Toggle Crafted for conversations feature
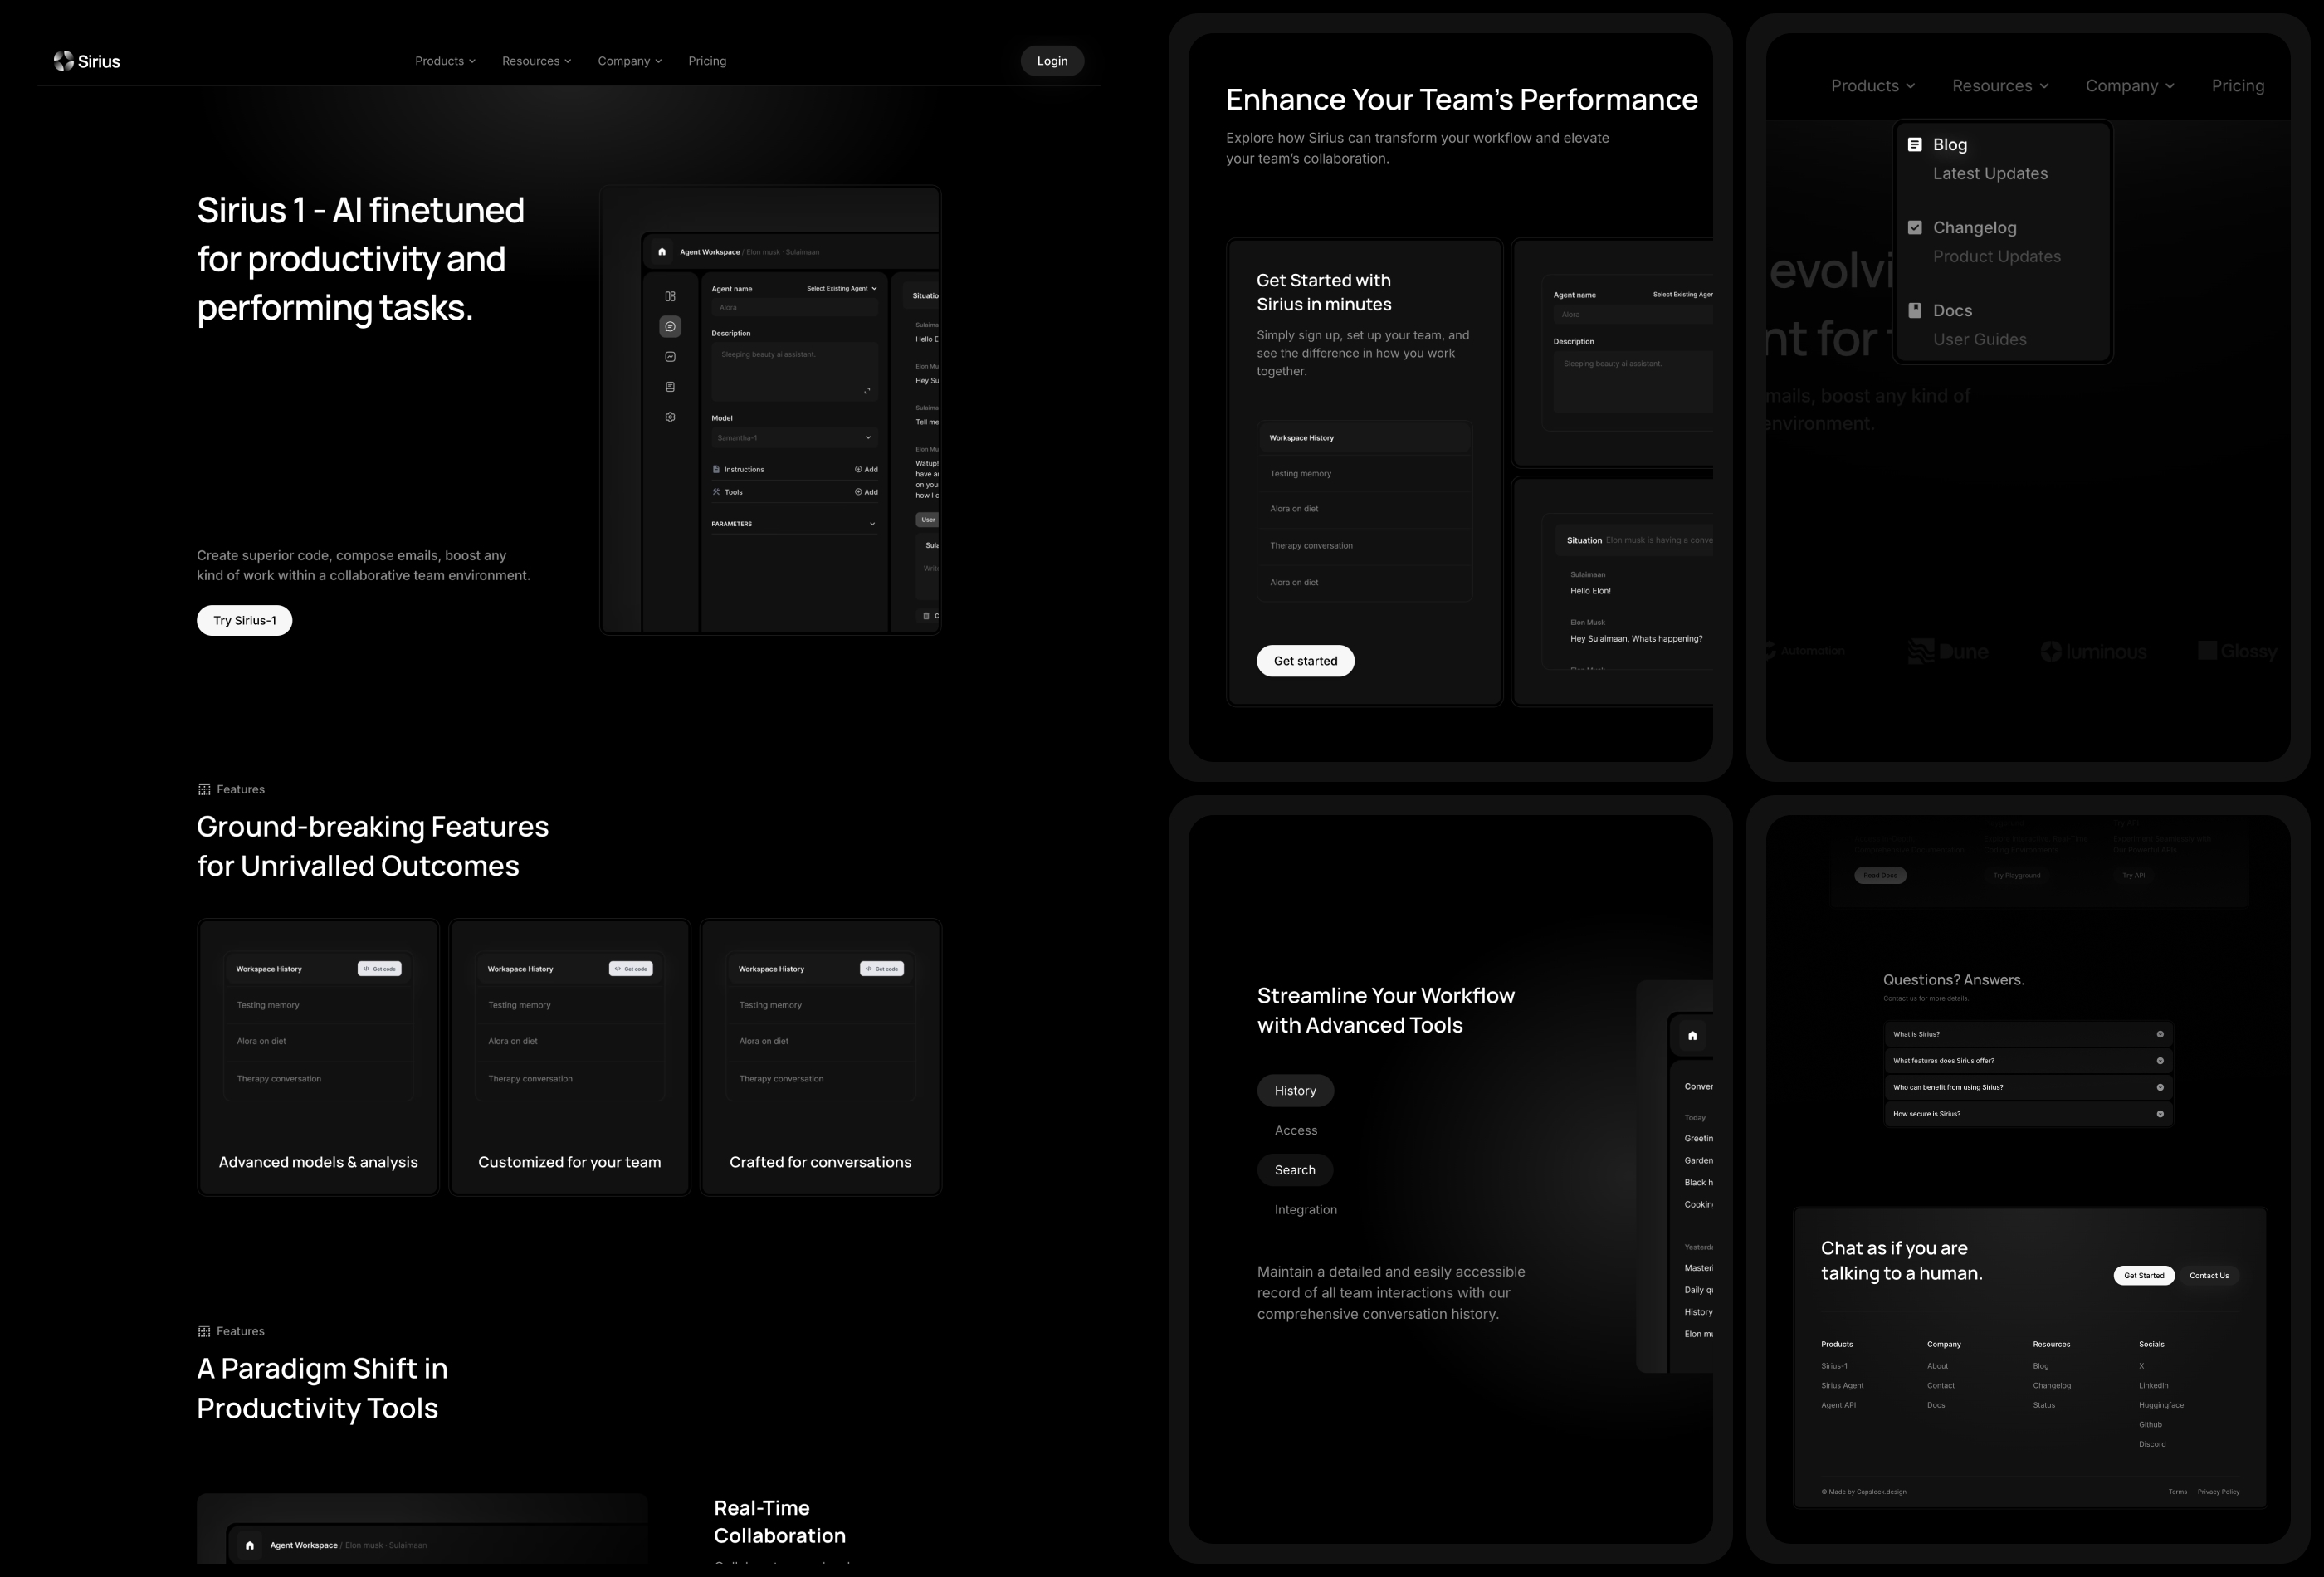 pos(818,1054)
